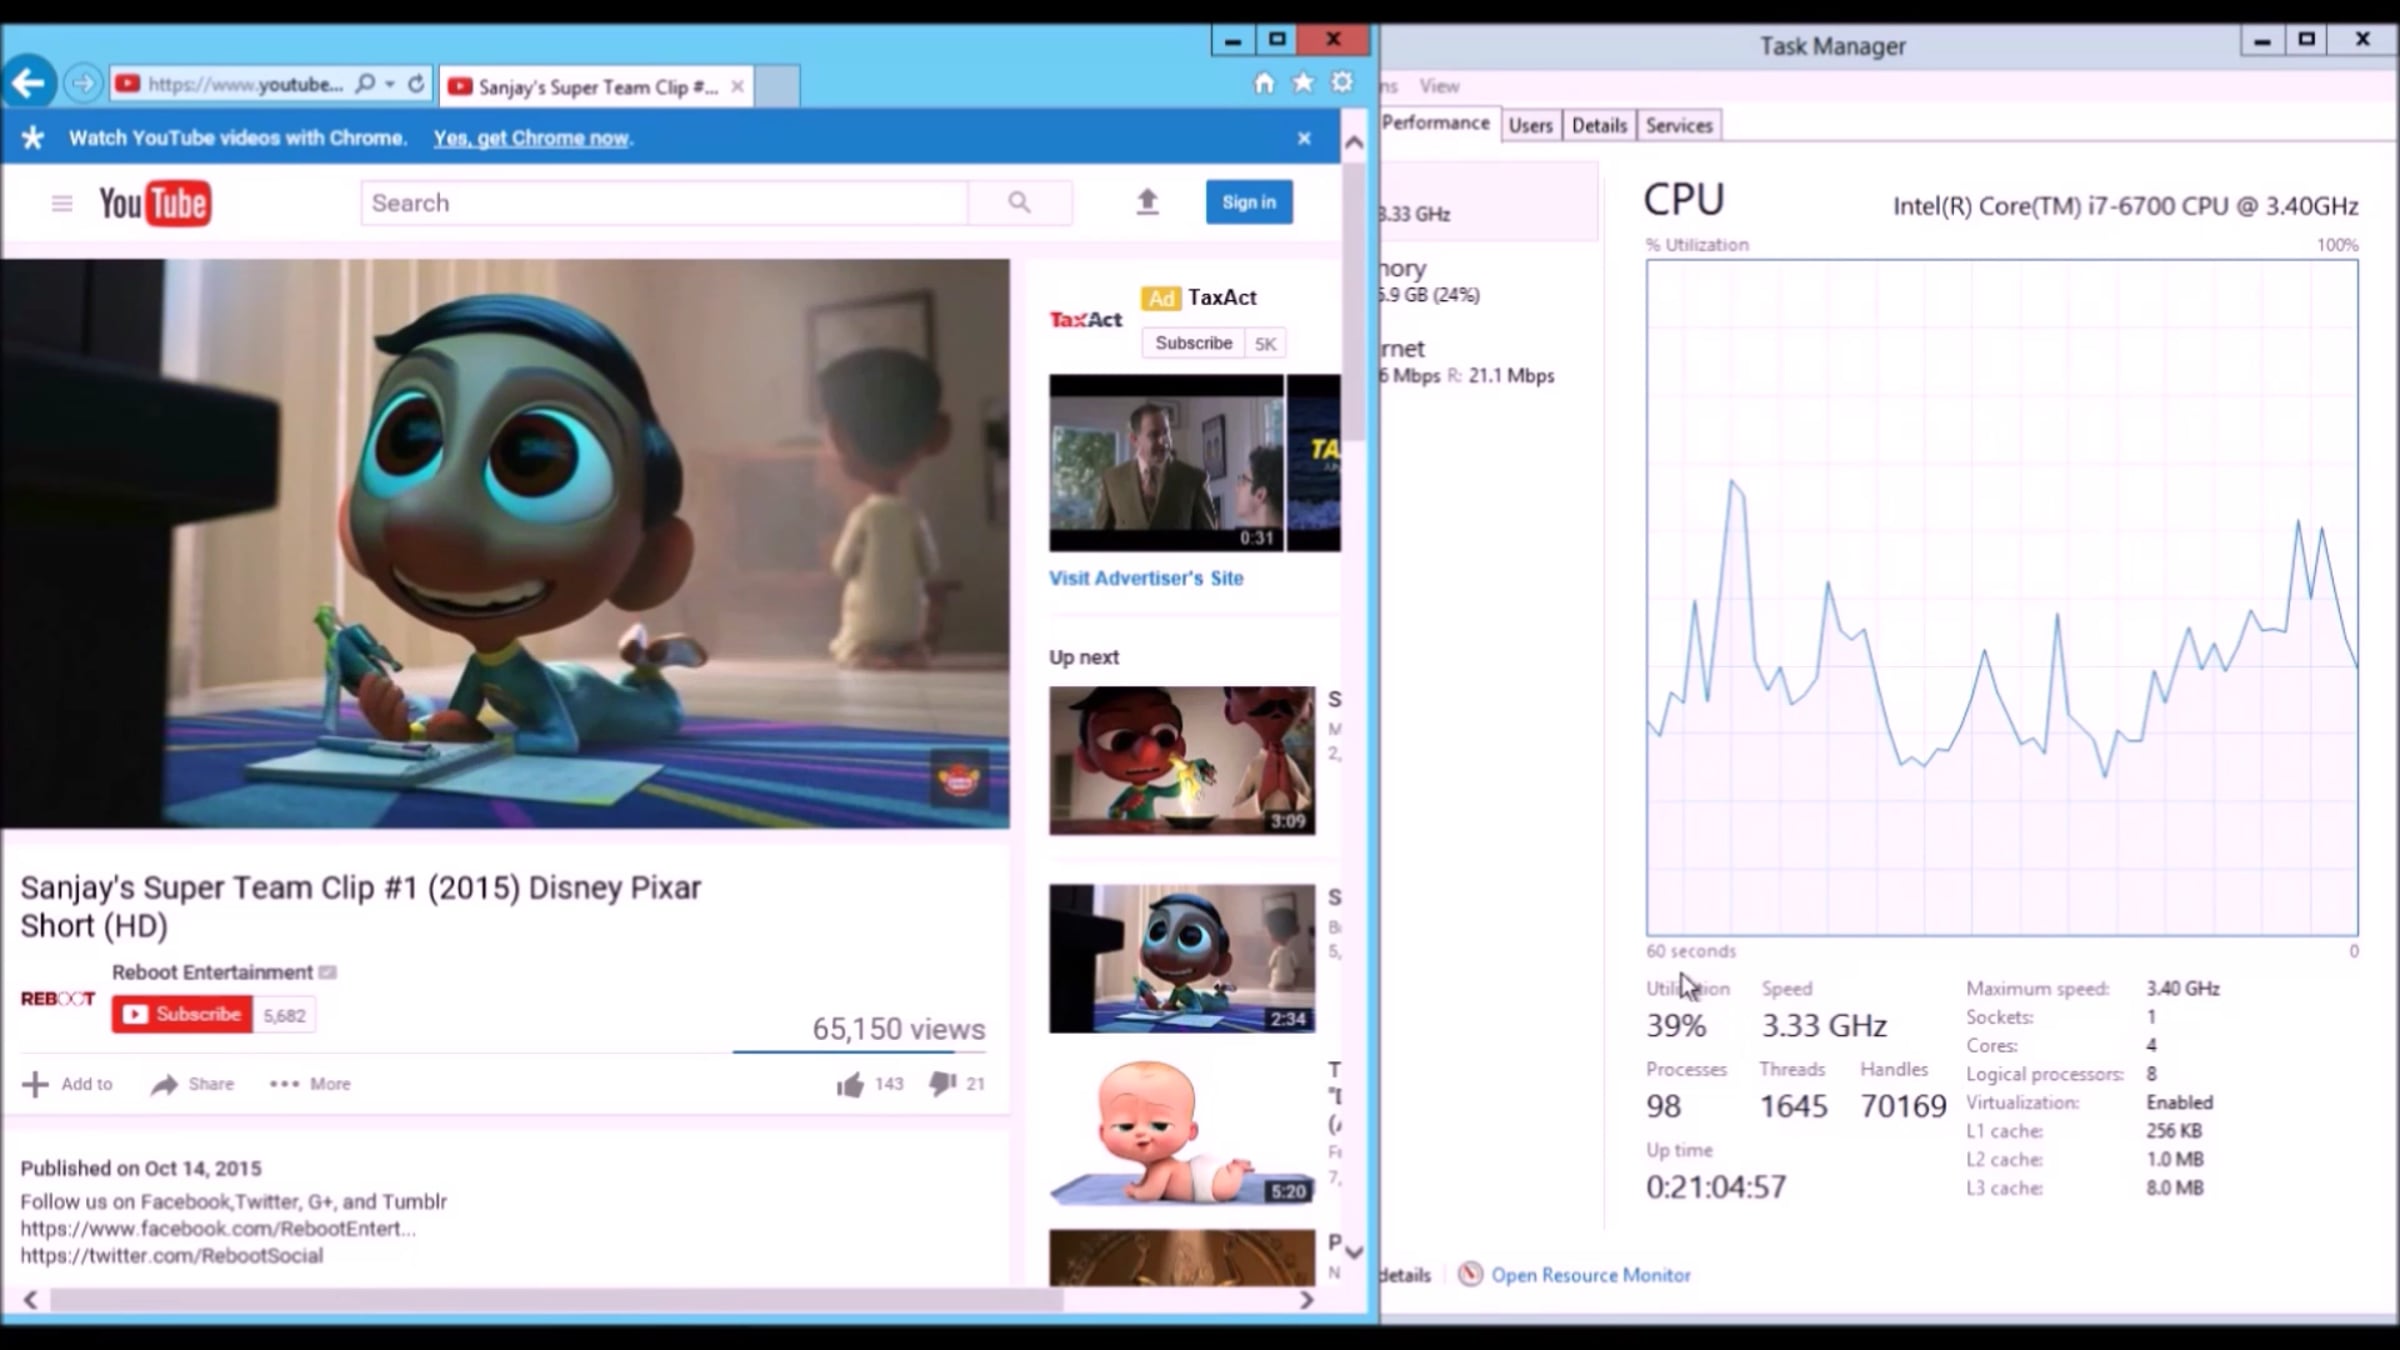This screenshot has width=2400, height=1350.
Task: Dismiss the Chrome promotion banner
Action: click(1304, 138)
